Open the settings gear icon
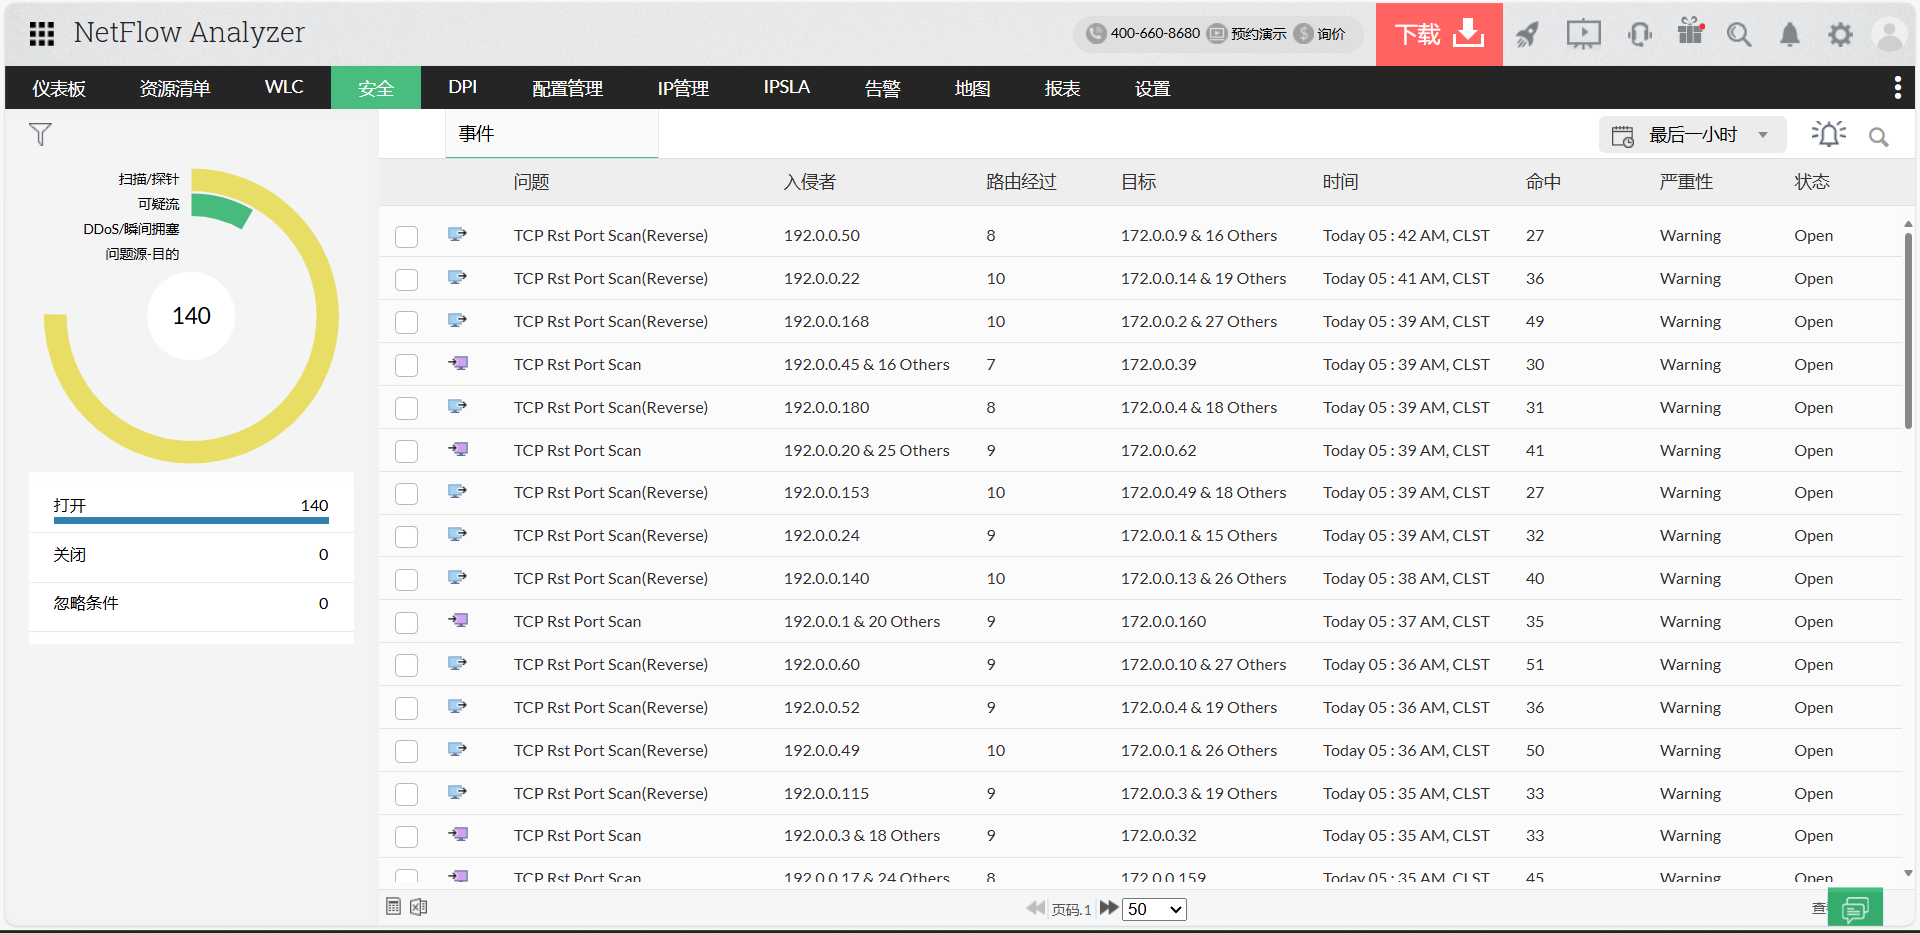This screenshot has width=1920, height=933. 1840,35
